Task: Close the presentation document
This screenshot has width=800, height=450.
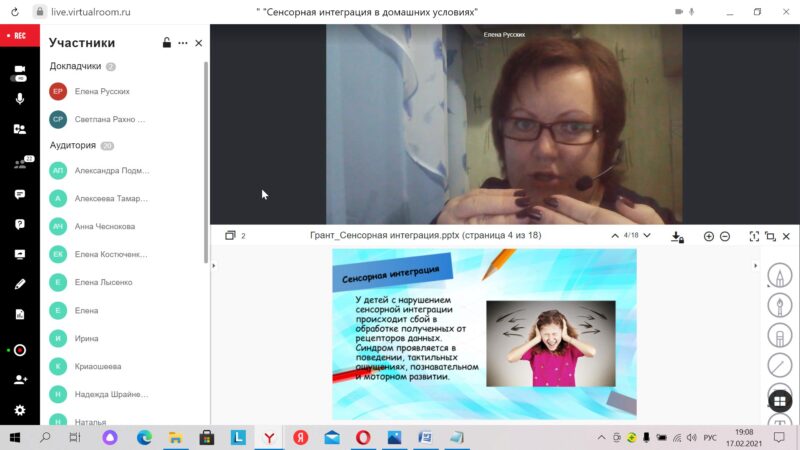Action: (x=786, y=236)
